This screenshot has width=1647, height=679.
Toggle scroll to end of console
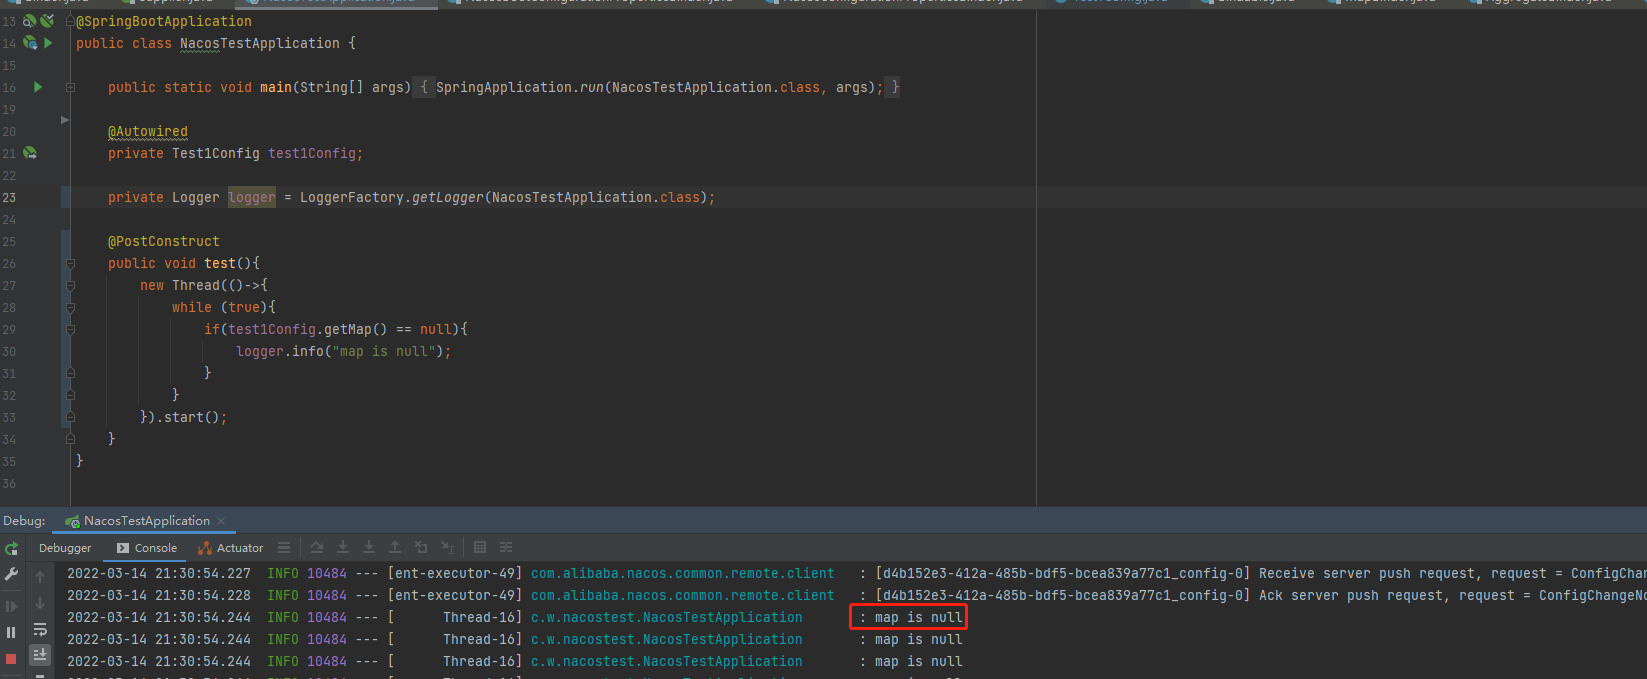40,654
